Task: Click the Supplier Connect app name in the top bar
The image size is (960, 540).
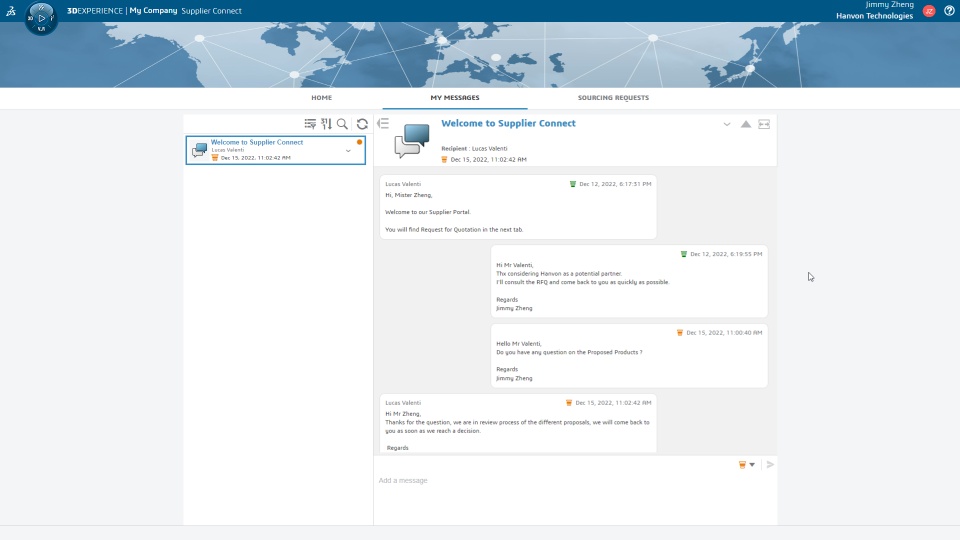Action: click(x=211, y=10)
